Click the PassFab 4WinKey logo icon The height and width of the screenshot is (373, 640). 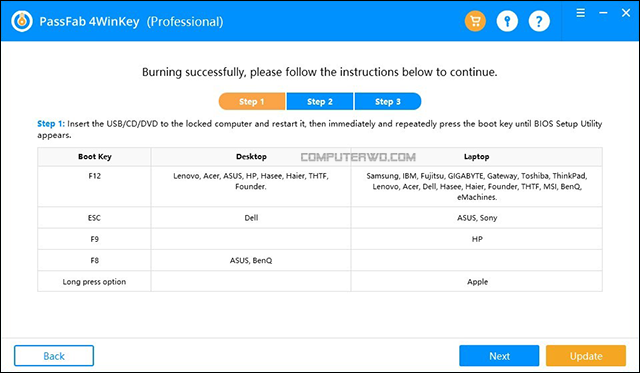22,21
